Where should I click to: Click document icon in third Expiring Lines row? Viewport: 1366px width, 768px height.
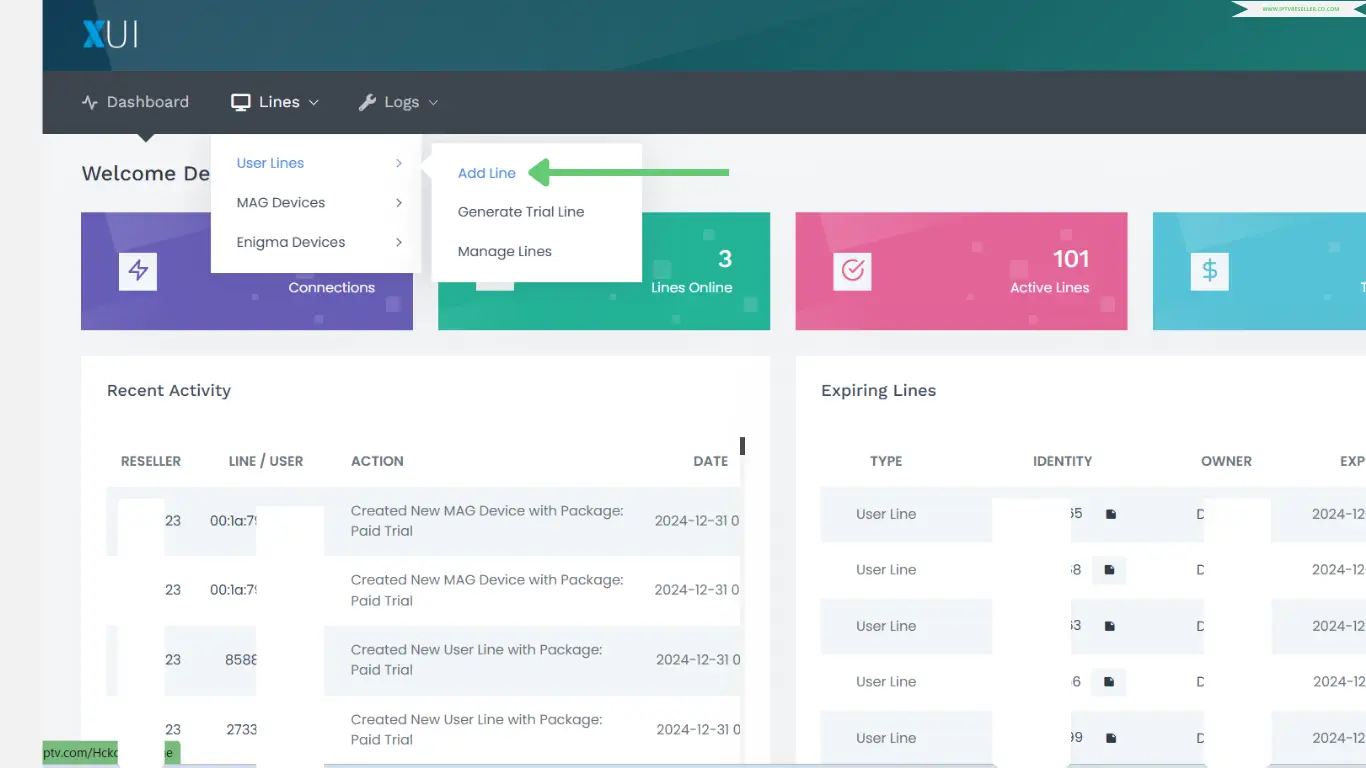[x=1110, y=626]
